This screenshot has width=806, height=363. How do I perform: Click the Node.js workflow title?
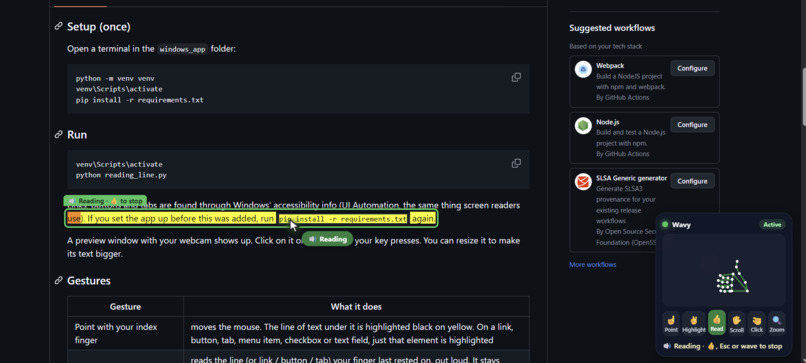click(608, 122)
